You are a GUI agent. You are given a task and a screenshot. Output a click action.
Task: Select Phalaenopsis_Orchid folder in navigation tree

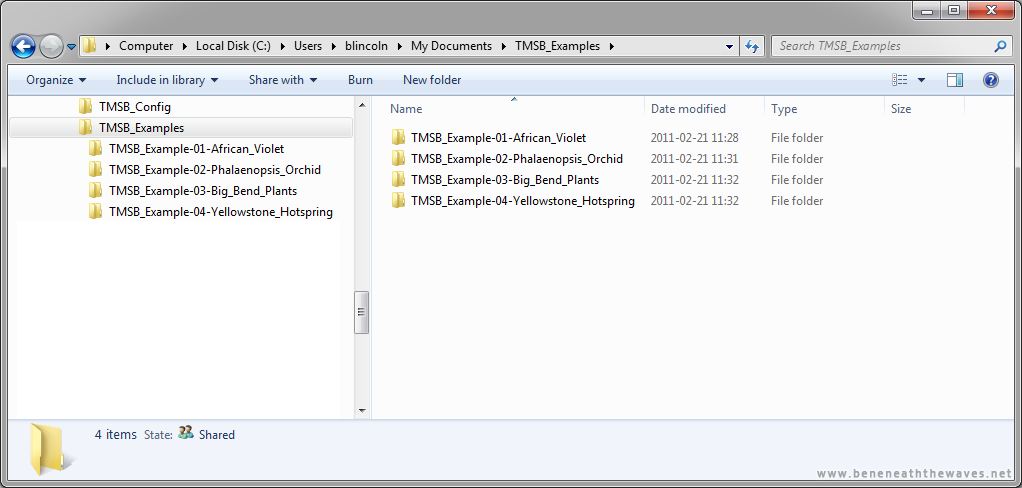[214, 170]
